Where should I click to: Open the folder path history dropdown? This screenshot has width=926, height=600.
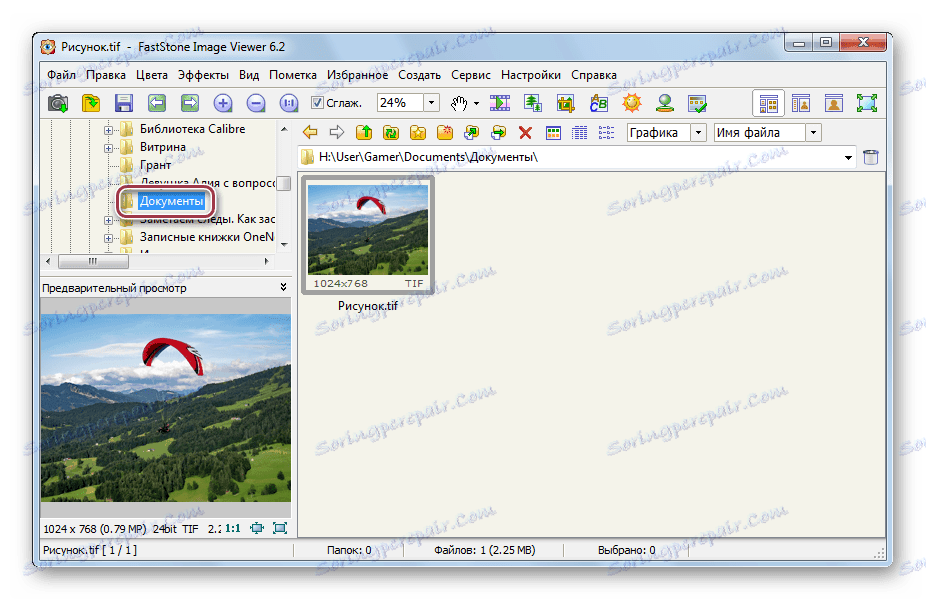pyautogui.click(x=848, y=158)
